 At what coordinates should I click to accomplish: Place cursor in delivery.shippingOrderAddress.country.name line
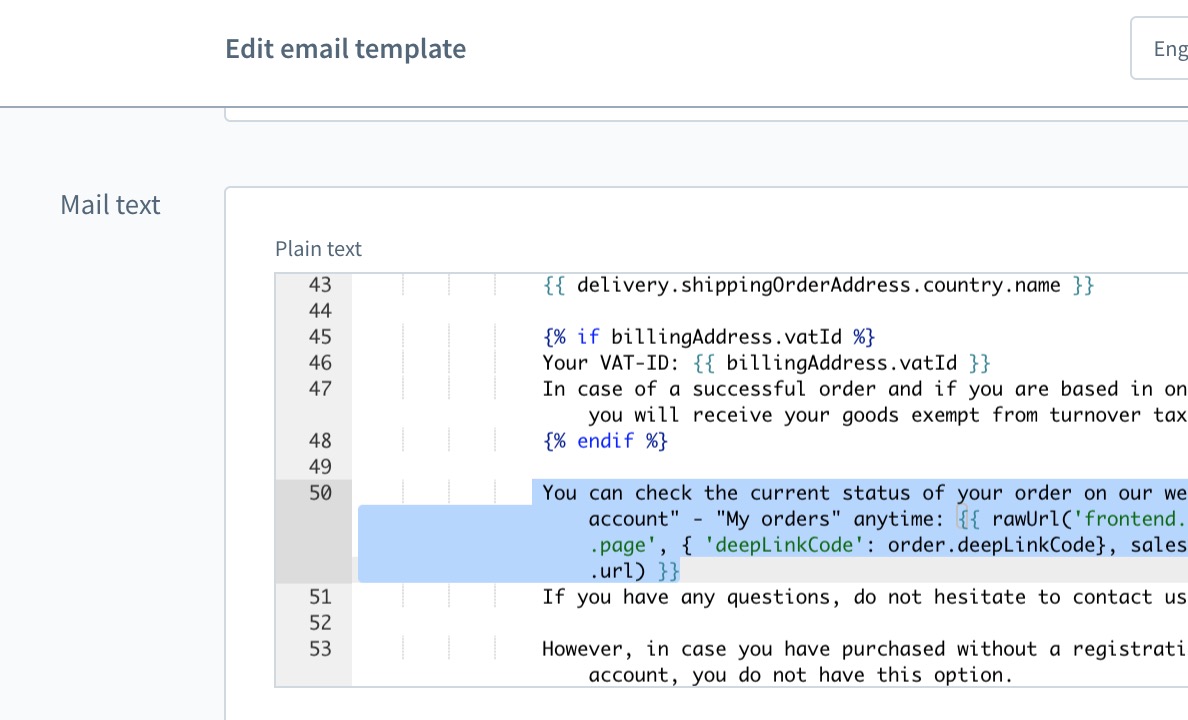tap(818, 285)
